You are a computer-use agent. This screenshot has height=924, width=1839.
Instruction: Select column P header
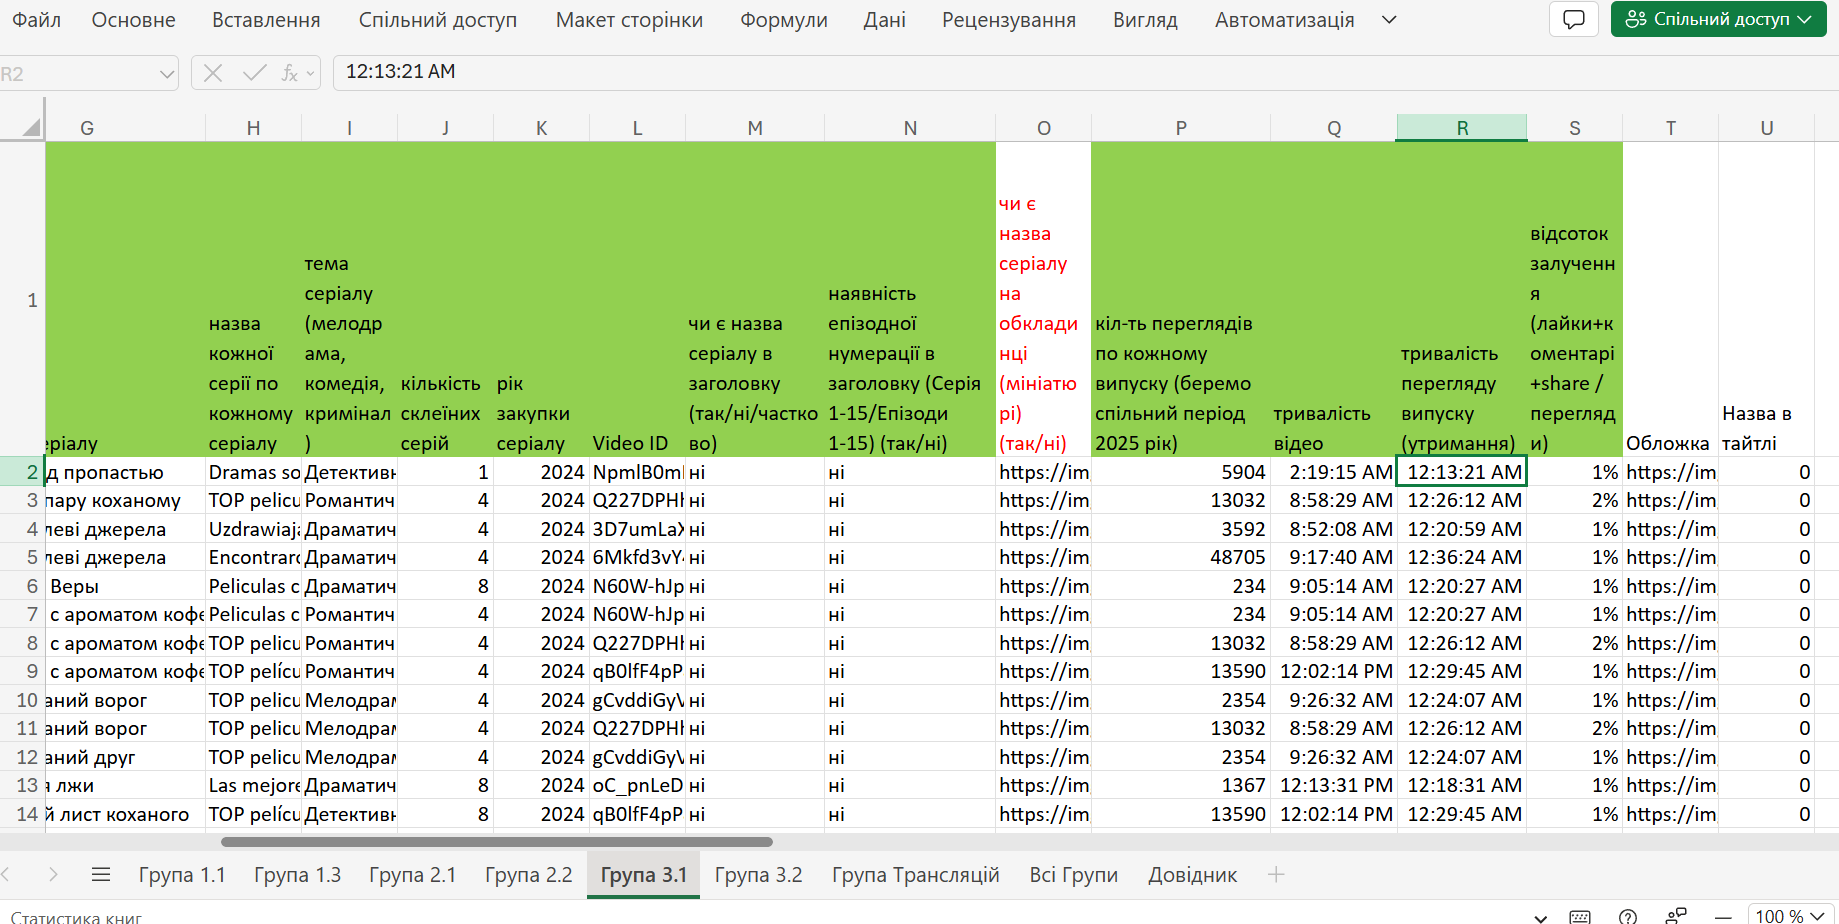coord(1181,128)
